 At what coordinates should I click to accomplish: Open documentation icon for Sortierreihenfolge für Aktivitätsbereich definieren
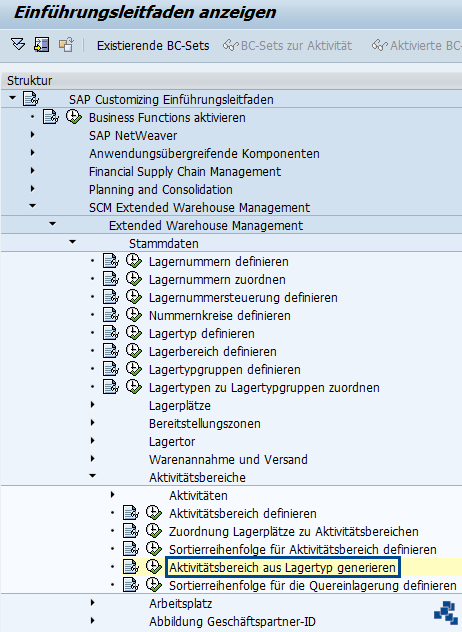click(131, 549)
